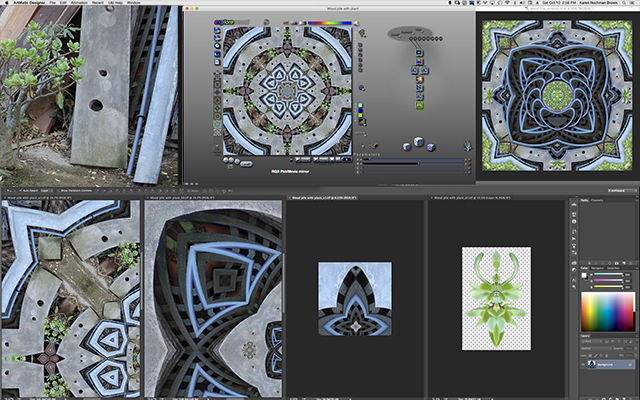Click the white dice randomize icon in ArtMatic
The height and width of the screenshot is (400, 640).
click(419, 143)
